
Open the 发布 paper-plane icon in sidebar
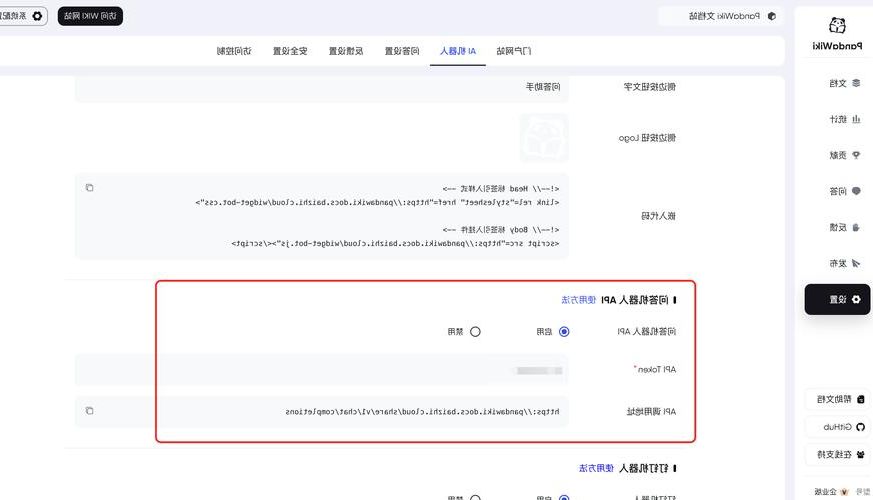856,263
